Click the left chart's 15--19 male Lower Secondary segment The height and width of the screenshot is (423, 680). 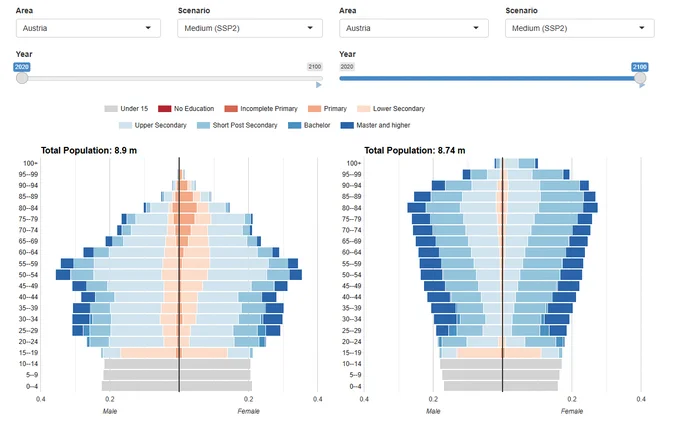click(x=149, y=353)
